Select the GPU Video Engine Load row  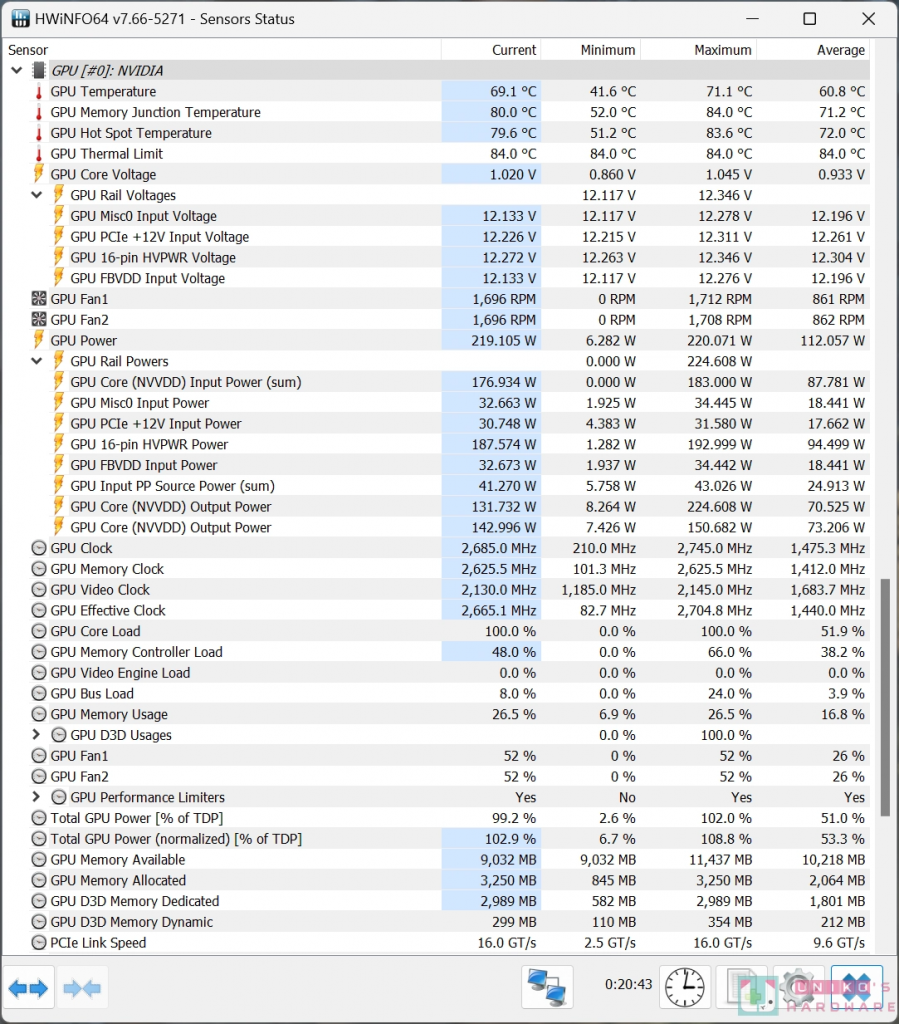tap(437, 673)
